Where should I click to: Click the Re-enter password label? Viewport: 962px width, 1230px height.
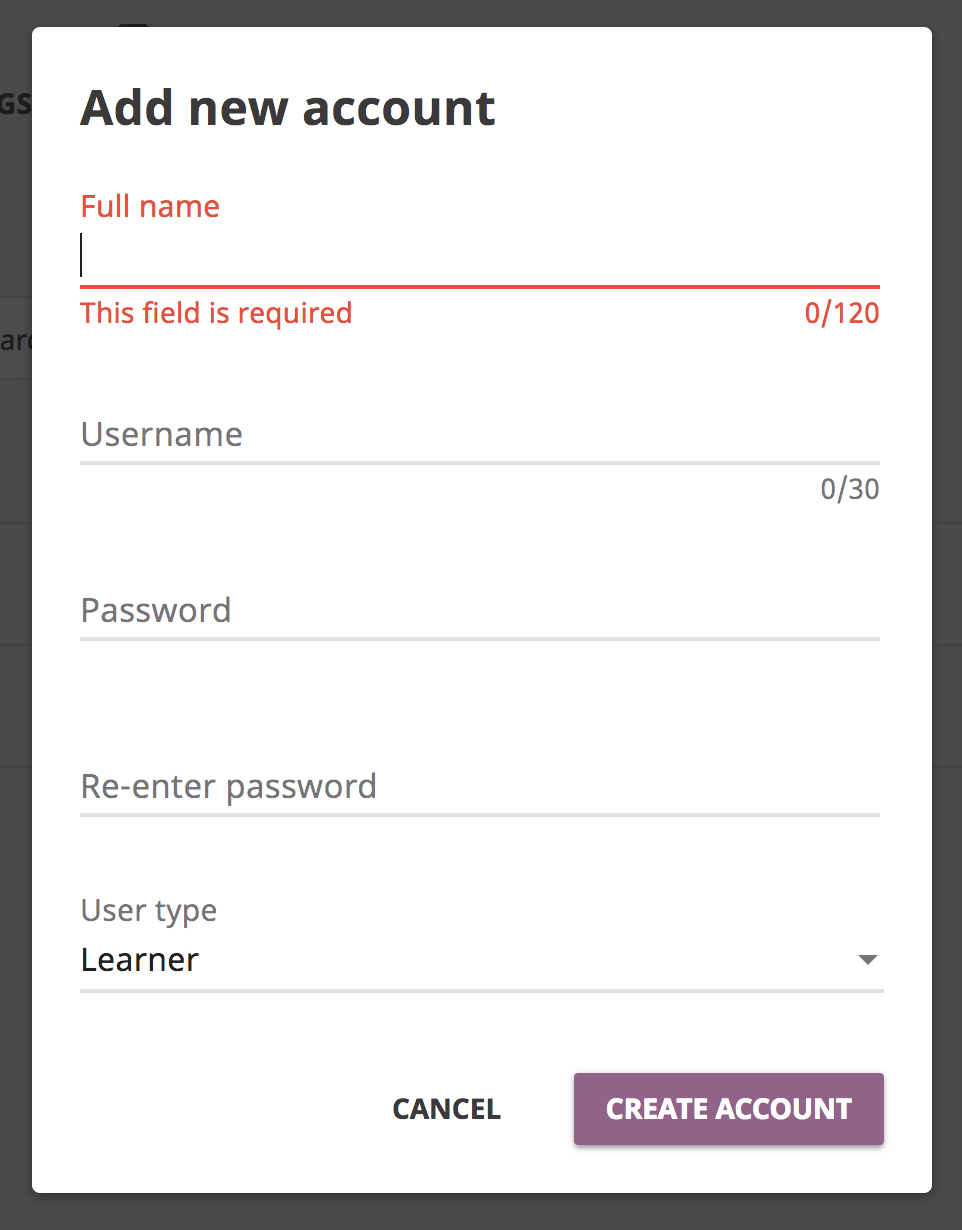228,786
